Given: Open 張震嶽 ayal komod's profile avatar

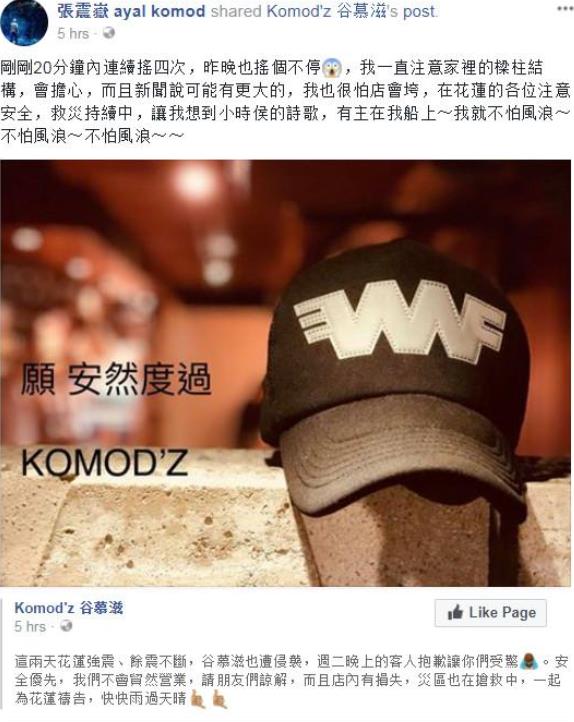Looking at the screenshot, I should 24,23.
